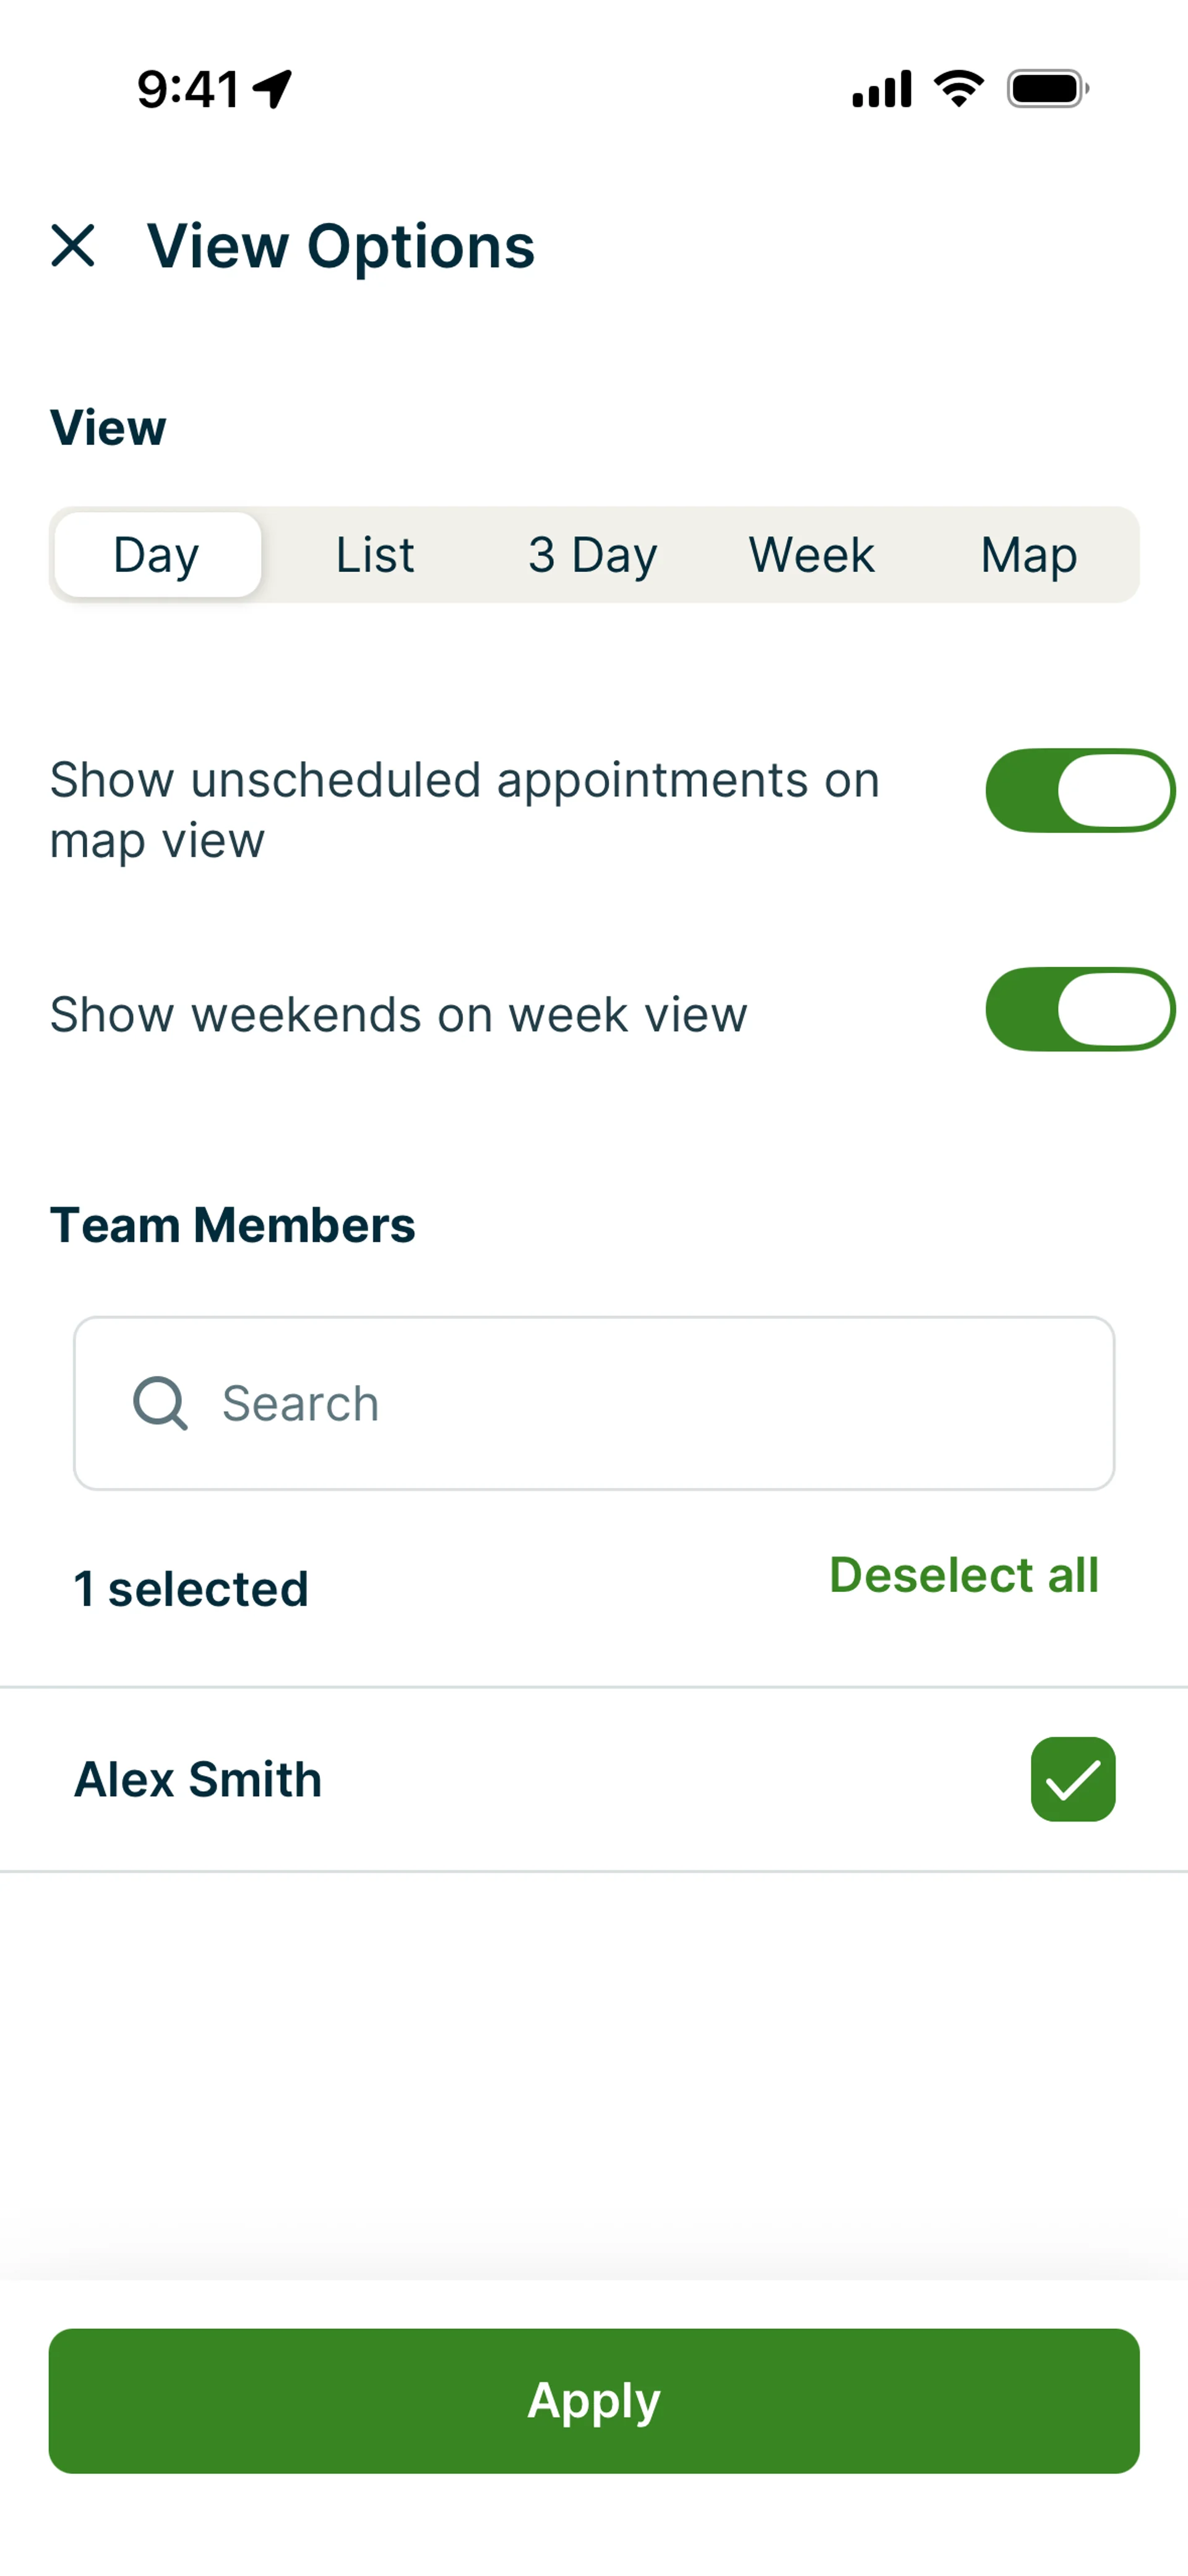Tap the Alex Smith team member row
1188x2576 pixels.
coord(400,1779)
